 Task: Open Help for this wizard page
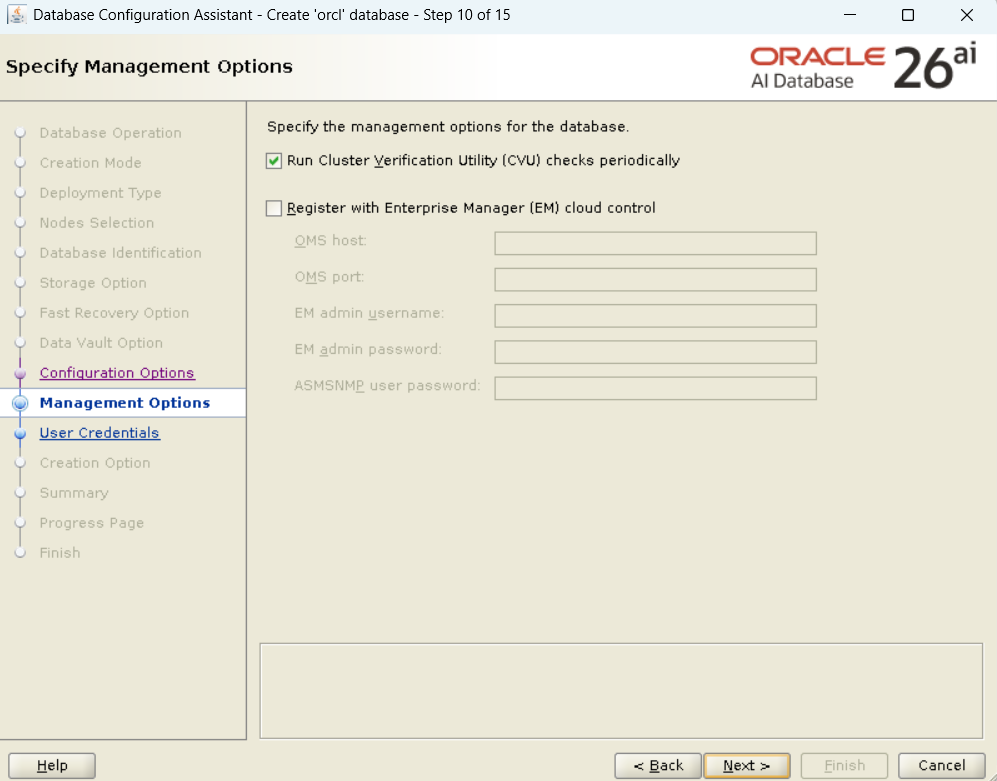pyautogui.click(x=52, y=766)
